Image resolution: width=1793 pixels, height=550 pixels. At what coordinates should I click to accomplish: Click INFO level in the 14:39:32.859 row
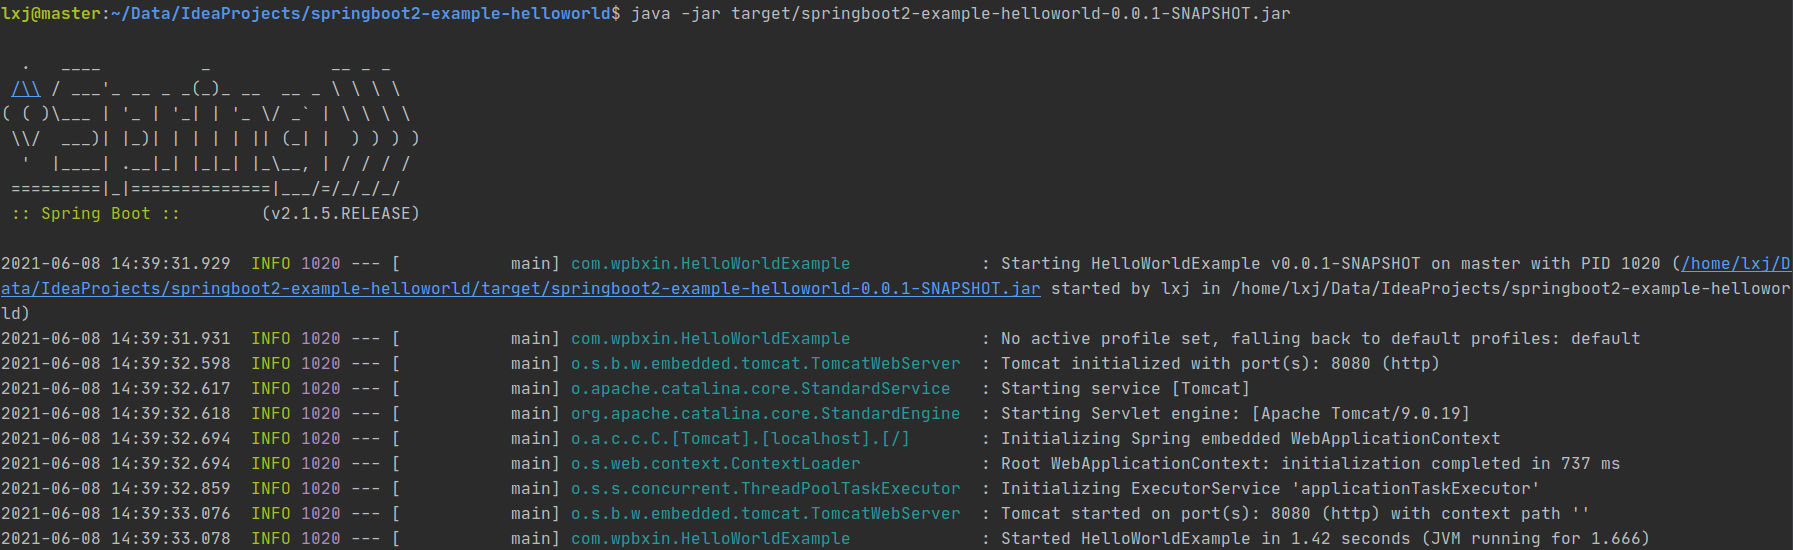click(271, 489)
